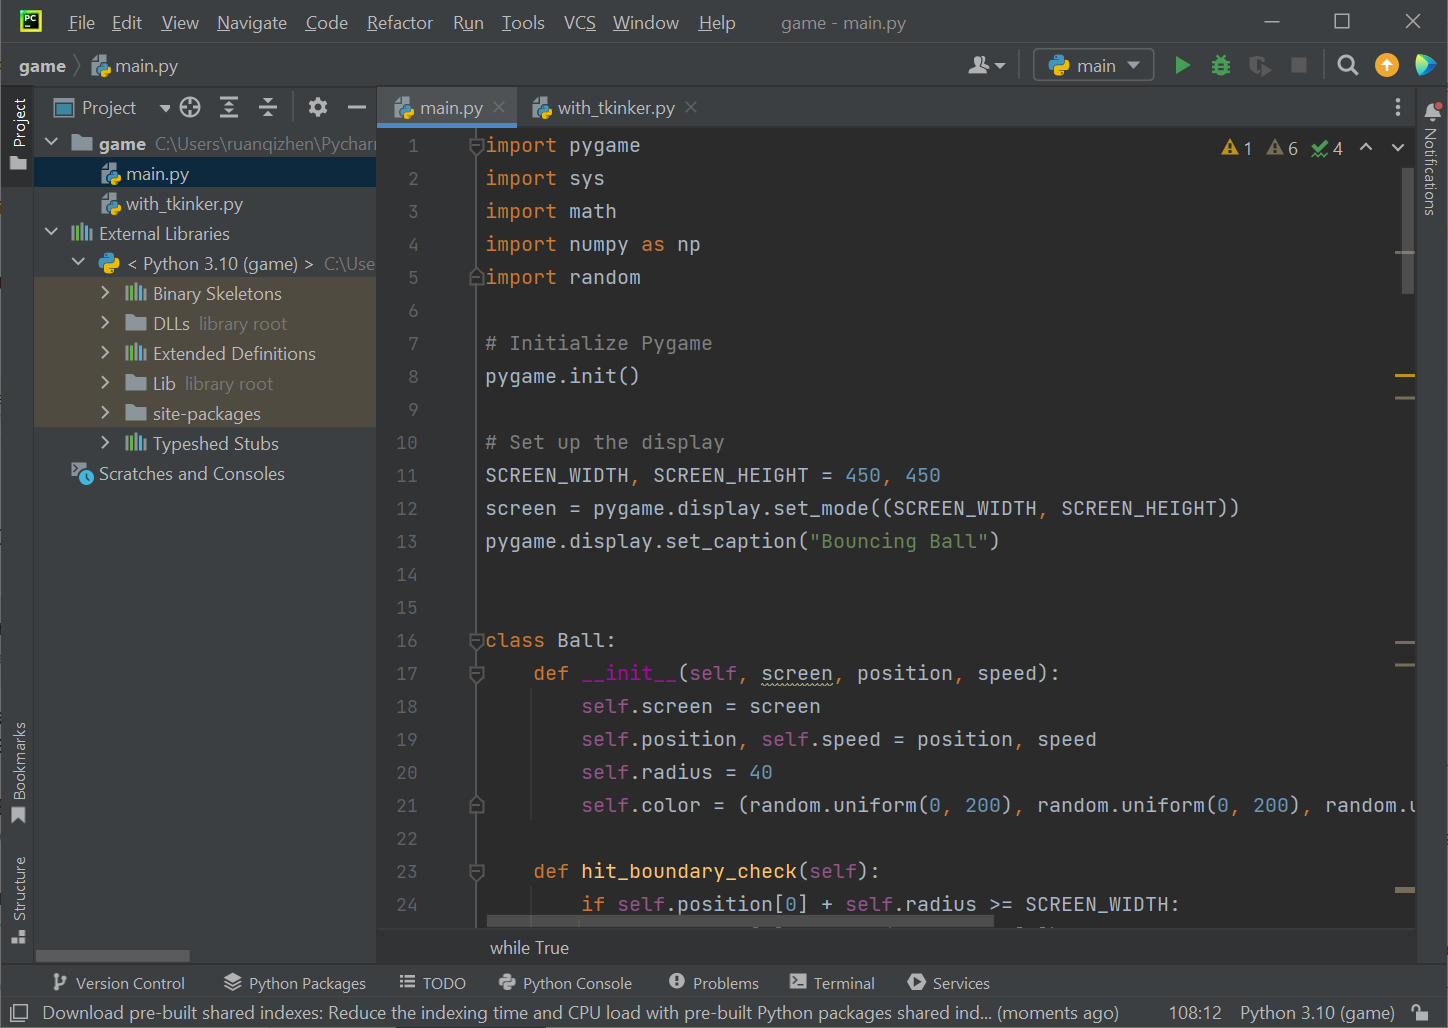Open the Notifications bell panel
The height and width of the screenshot is (1028, 1448).
pos(1432,112)
